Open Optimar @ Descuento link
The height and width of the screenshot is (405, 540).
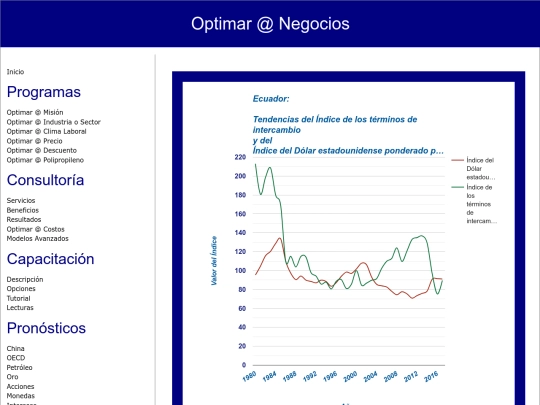tap(42, 150)
